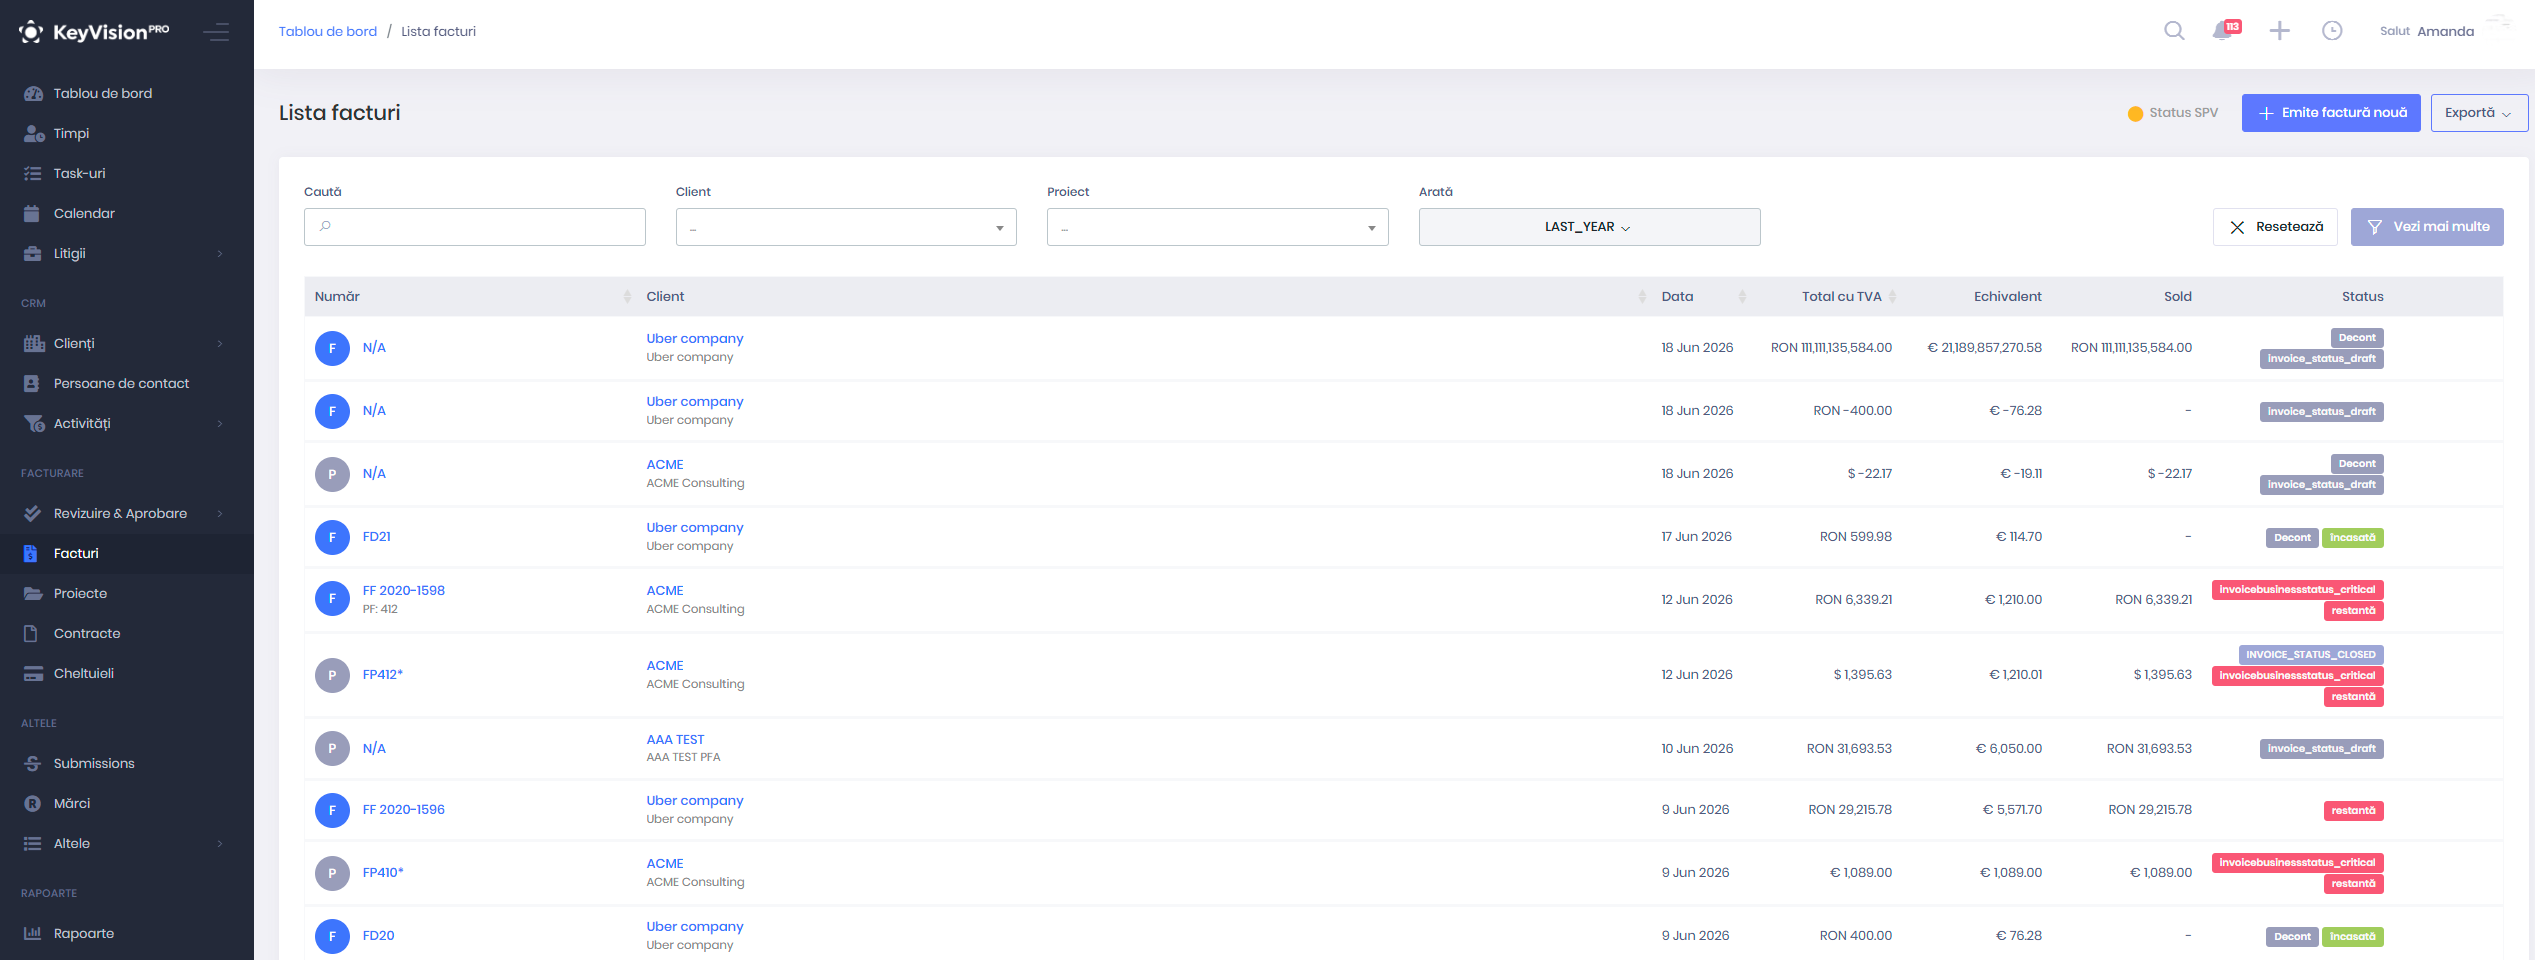Click Emite factură nouă button
Screen dimensions: 2535x960
pos(2331,113)
